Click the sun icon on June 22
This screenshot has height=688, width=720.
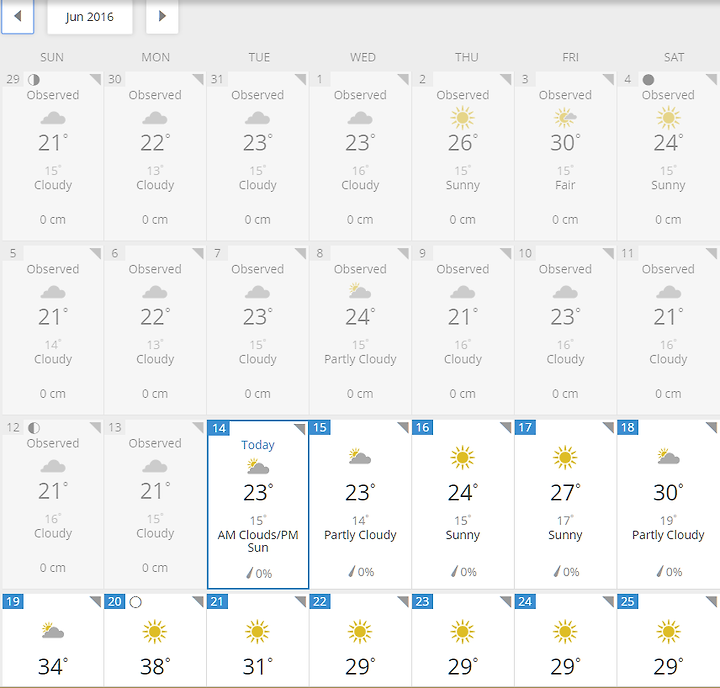360,632
